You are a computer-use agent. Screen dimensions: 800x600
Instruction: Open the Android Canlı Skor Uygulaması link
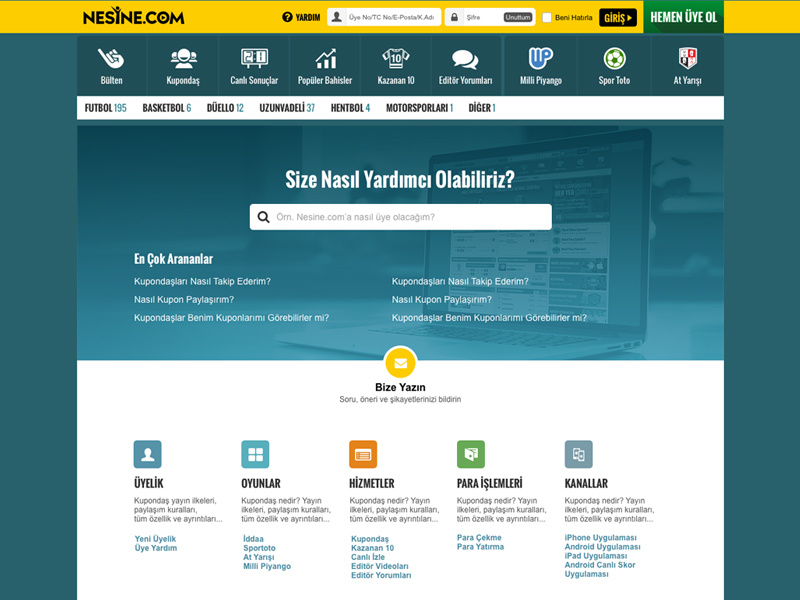coord(600,569)
